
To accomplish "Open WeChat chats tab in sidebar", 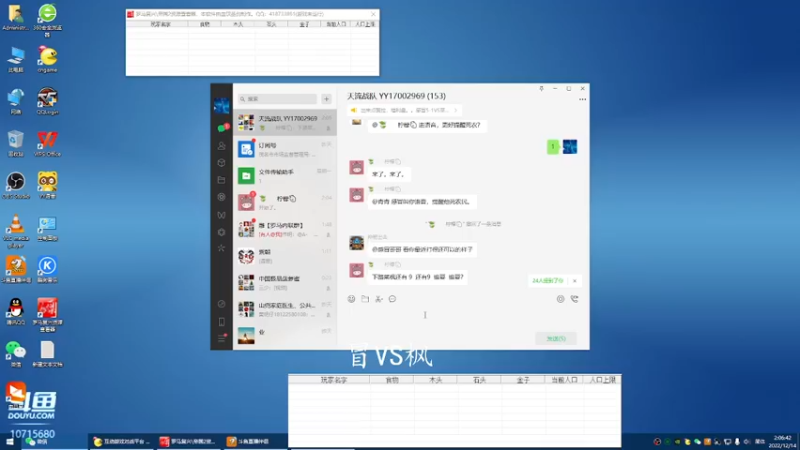I will tap(221, 128).
